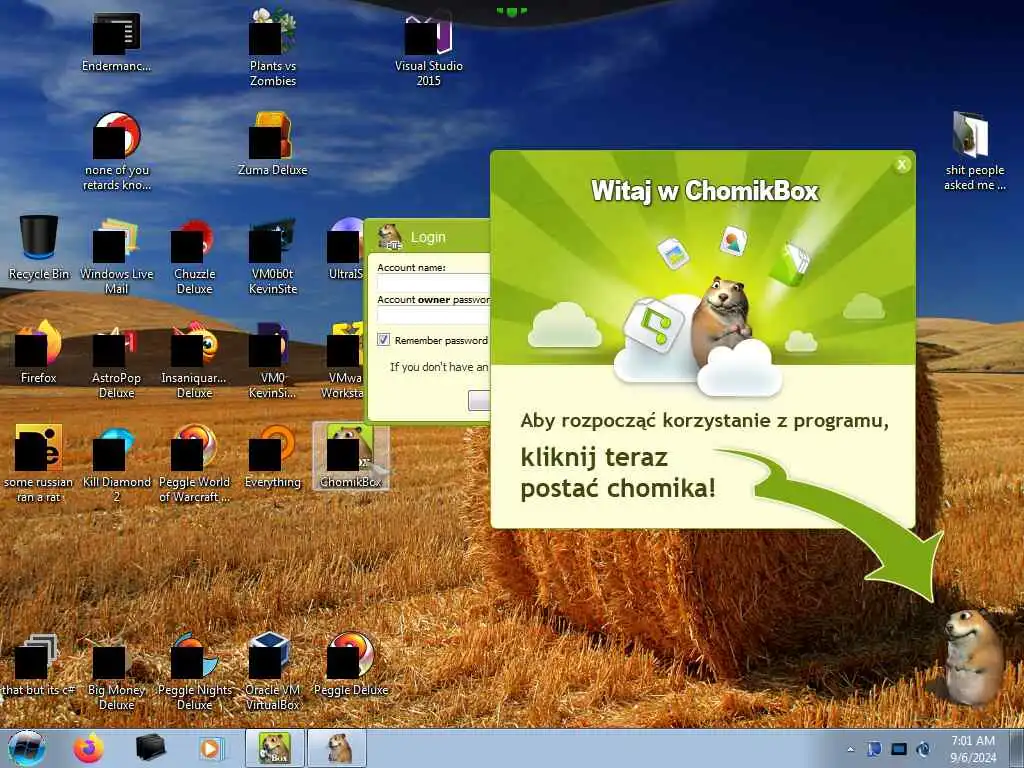Launch Kill Diamond 2 icon
The image size is (1024, 768).
[x=116, y=463]
